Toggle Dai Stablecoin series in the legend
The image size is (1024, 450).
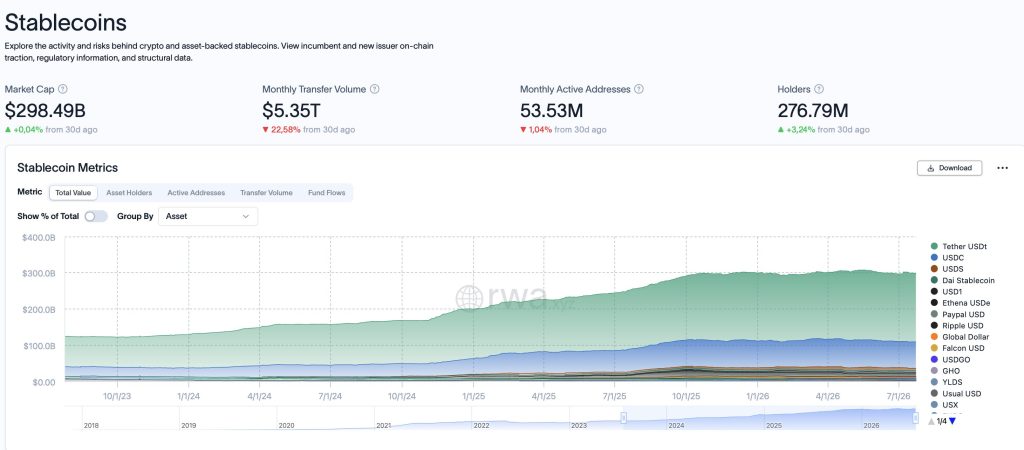click(x=963, y=280)
